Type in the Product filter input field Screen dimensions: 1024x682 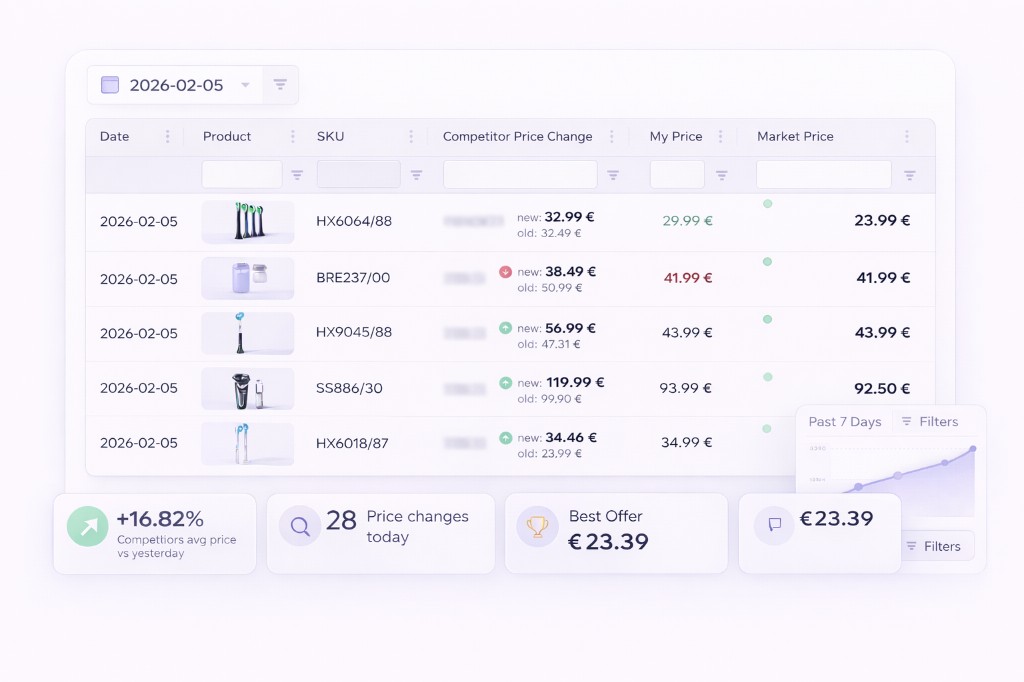click(x=242, y=175)
